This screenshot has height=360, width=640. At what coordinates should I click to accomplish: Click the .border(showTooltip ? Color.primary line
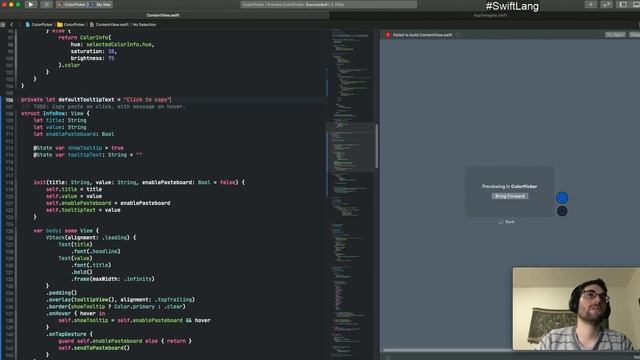pyautogui.click(x=116, y=307)
